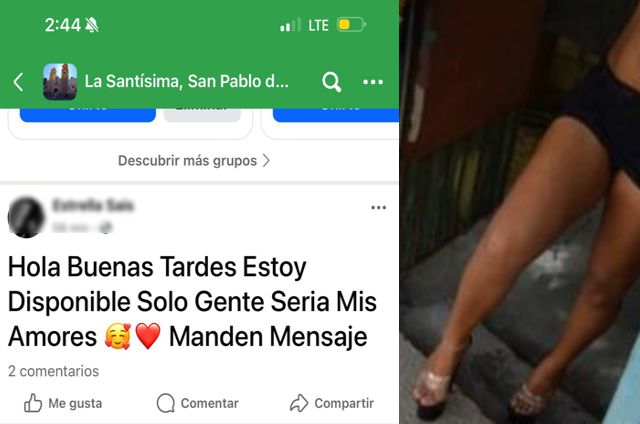Viewport: 640px width, 424px height.
Task: Tap the group title La Santísima, San Pablo
Action: point(187,82)
